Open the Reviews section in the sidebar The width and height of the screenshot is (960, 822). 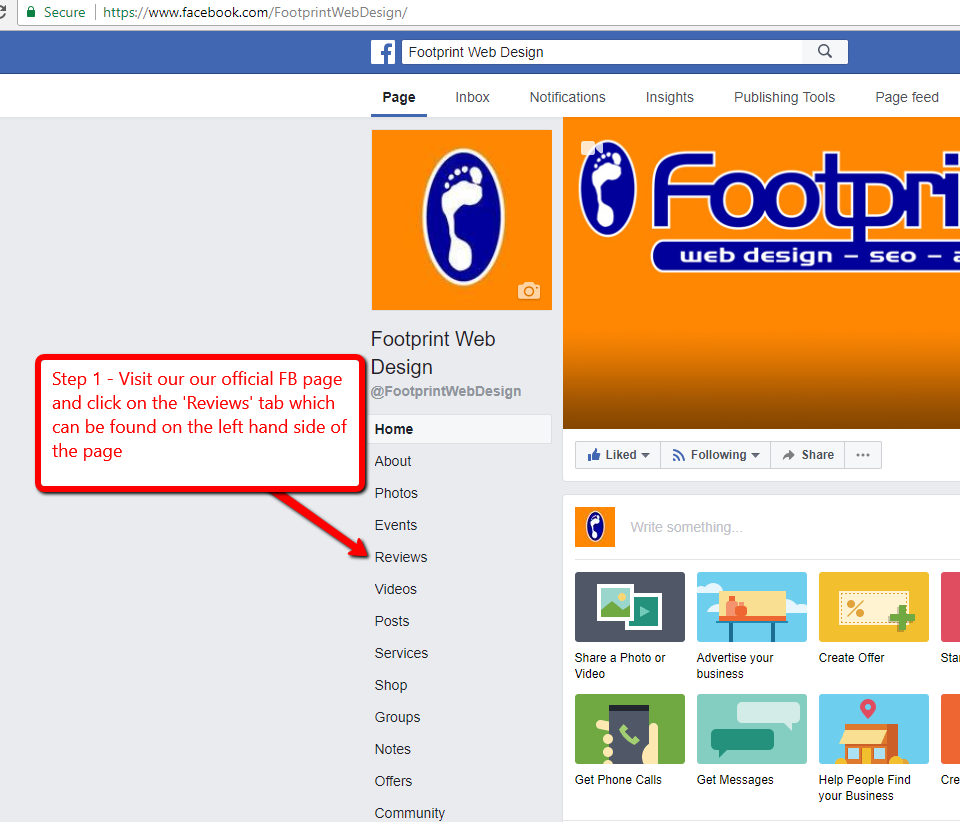400,557
